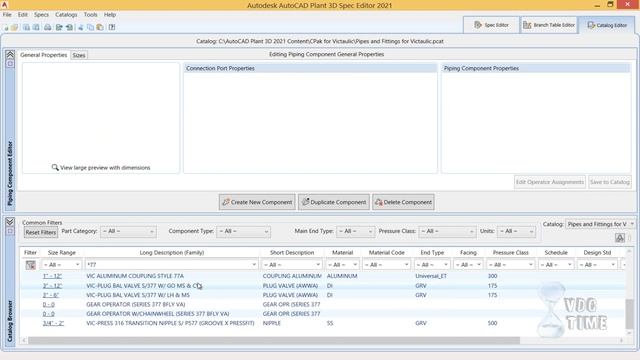Click Create New Component button

(257, 202)
